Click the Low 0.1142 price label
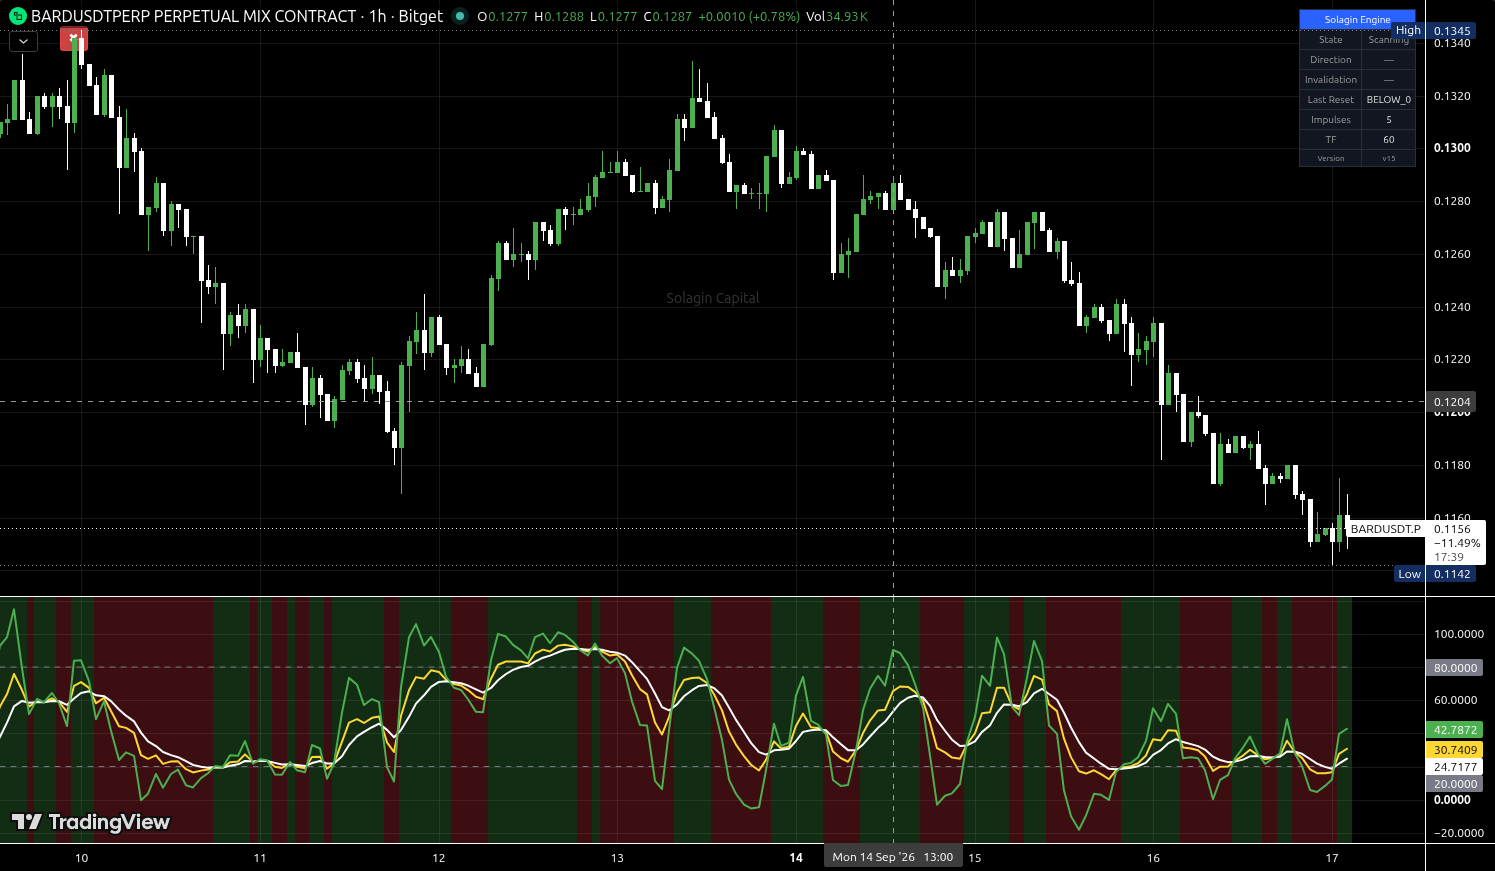This screenshot has height=871, width=1495. pos(1434,574)
